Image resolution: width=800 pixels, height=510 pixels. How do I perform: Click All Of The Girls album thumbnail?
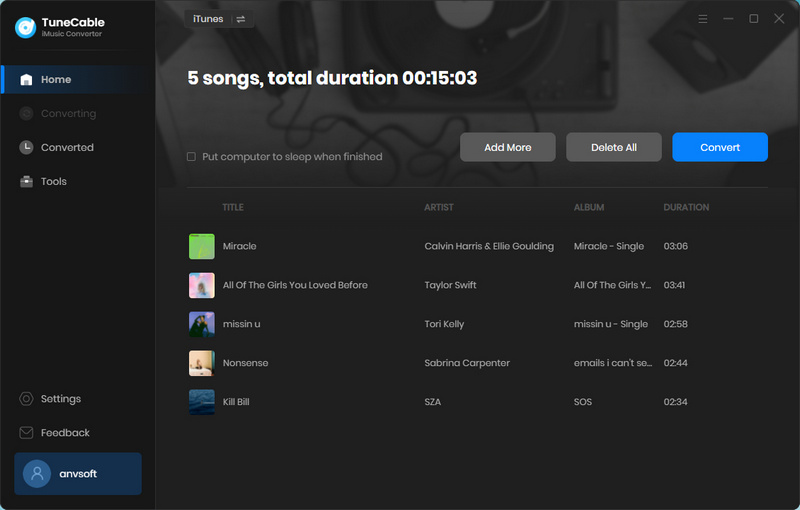202,285
